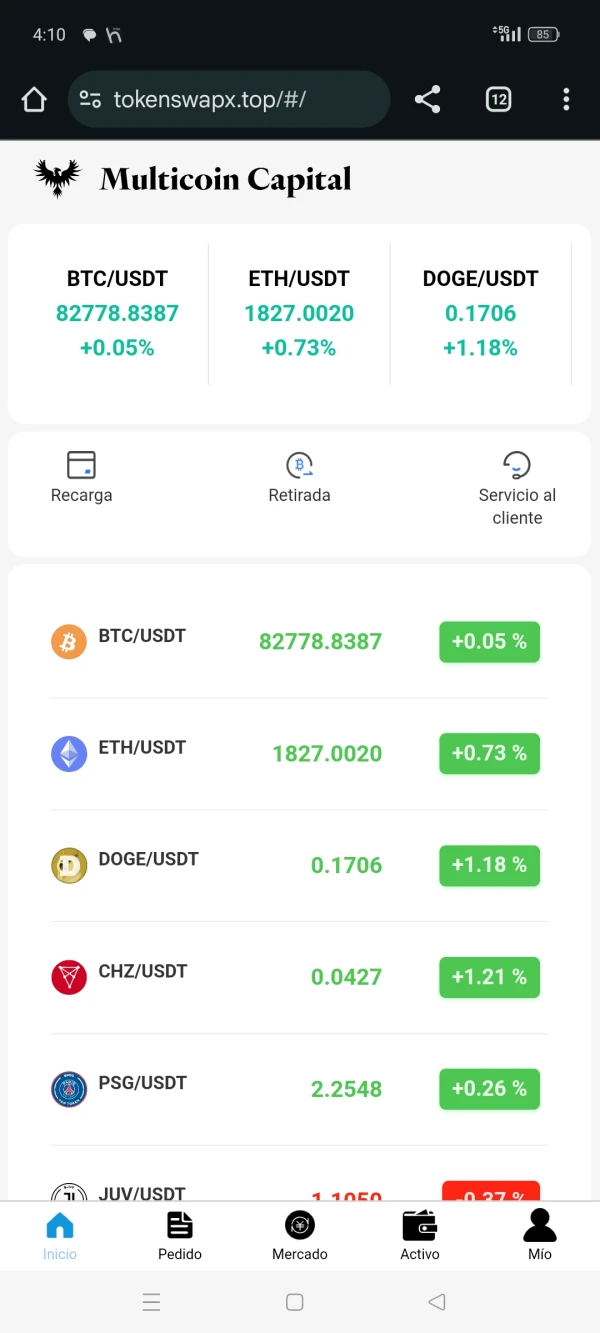Open the Mío profile tab
The height and width of the screenshot is (1333, 600).
540,1236
